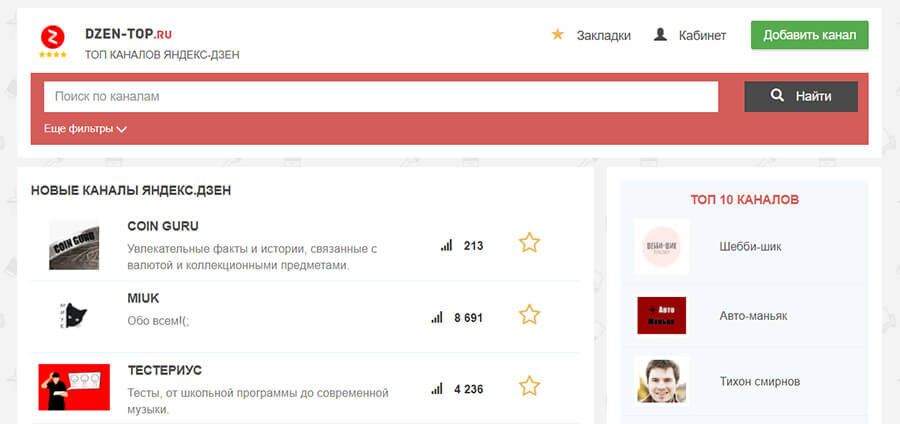
Task: Click the Кабинет user profile icon
Action: (x=660, y=35)
